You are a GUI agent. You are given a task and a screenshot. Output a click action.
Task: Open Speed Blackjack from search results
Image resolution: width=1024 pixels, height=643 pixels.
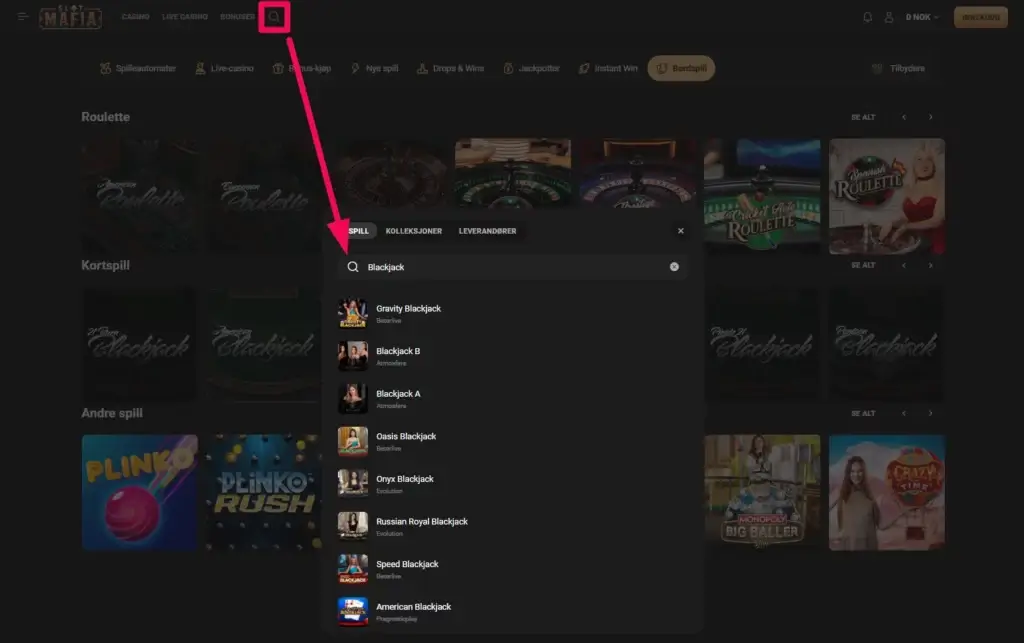513,569
